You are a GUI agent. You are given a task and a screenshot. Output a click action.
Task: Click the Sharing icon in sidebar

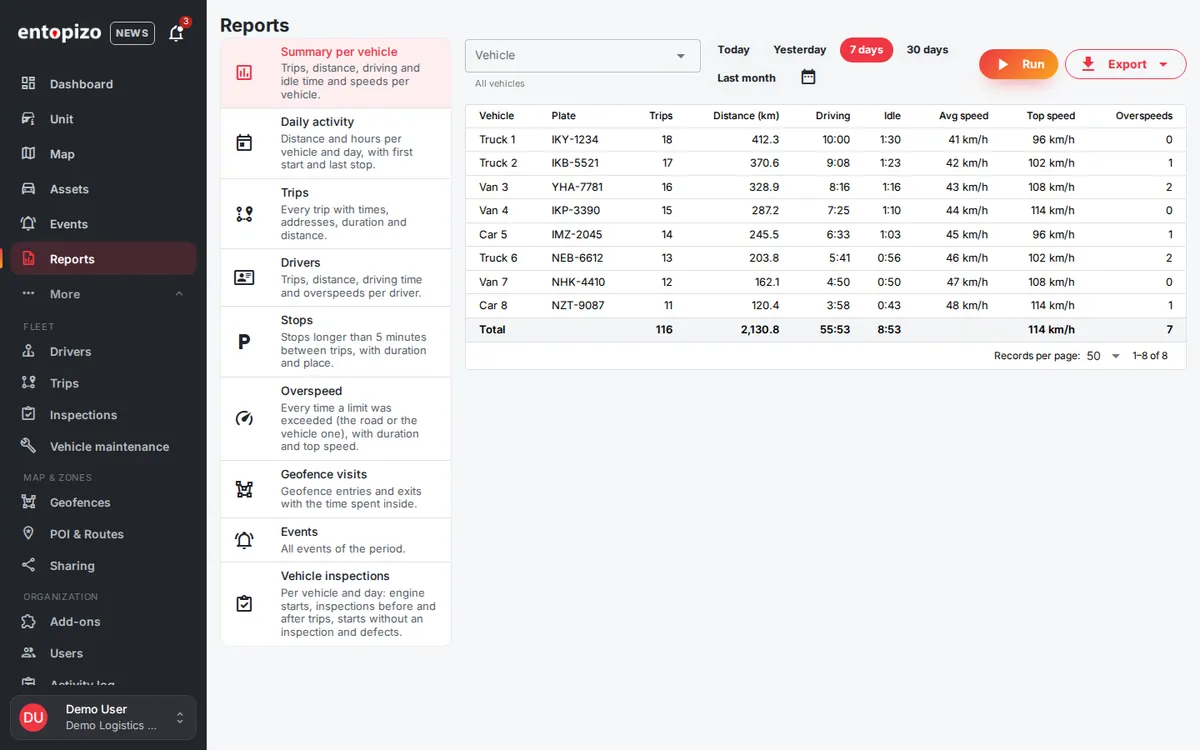pos(29,566)
